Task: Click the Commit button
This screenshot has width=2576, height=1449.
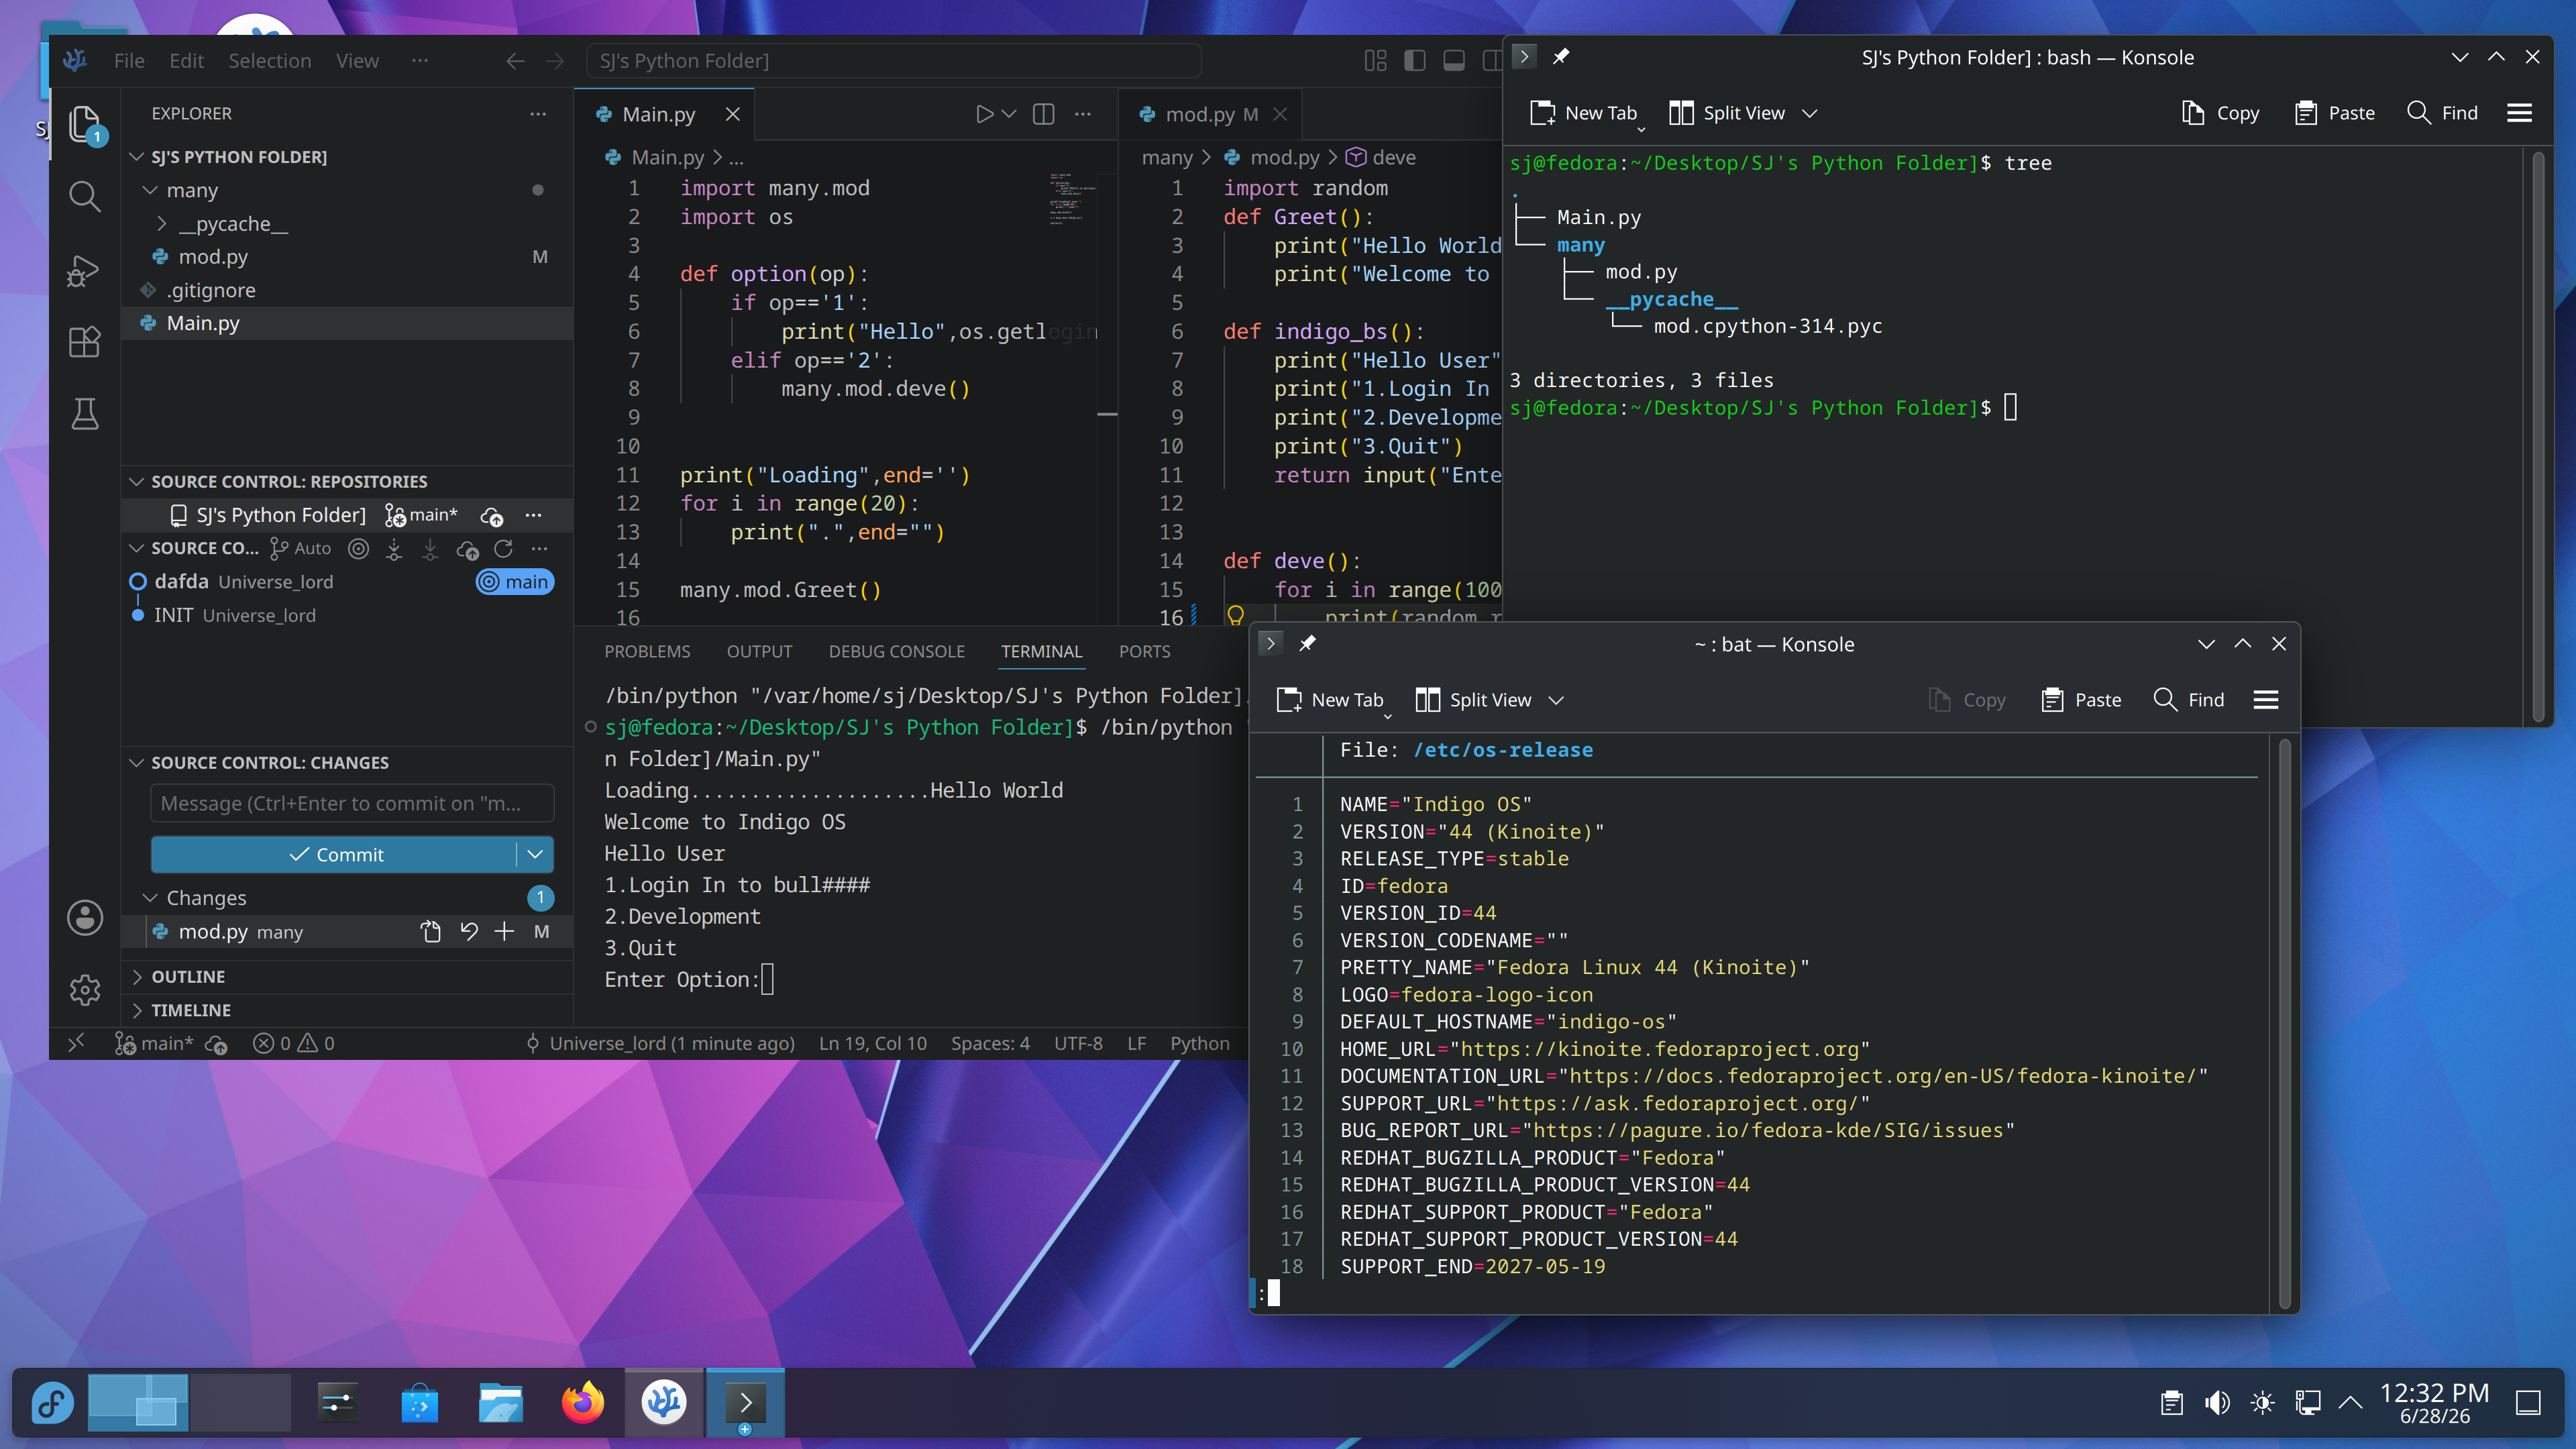Action: click(x=334, y=855)
